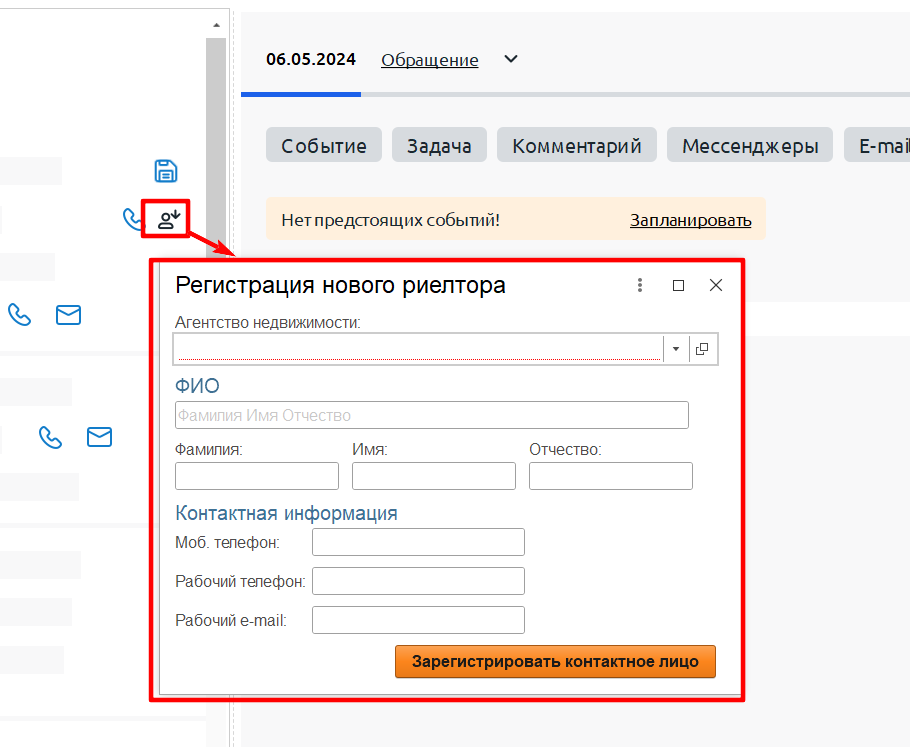
Task: Open the three-dot menu in registration dialog
Action: [x=640, y=285]
